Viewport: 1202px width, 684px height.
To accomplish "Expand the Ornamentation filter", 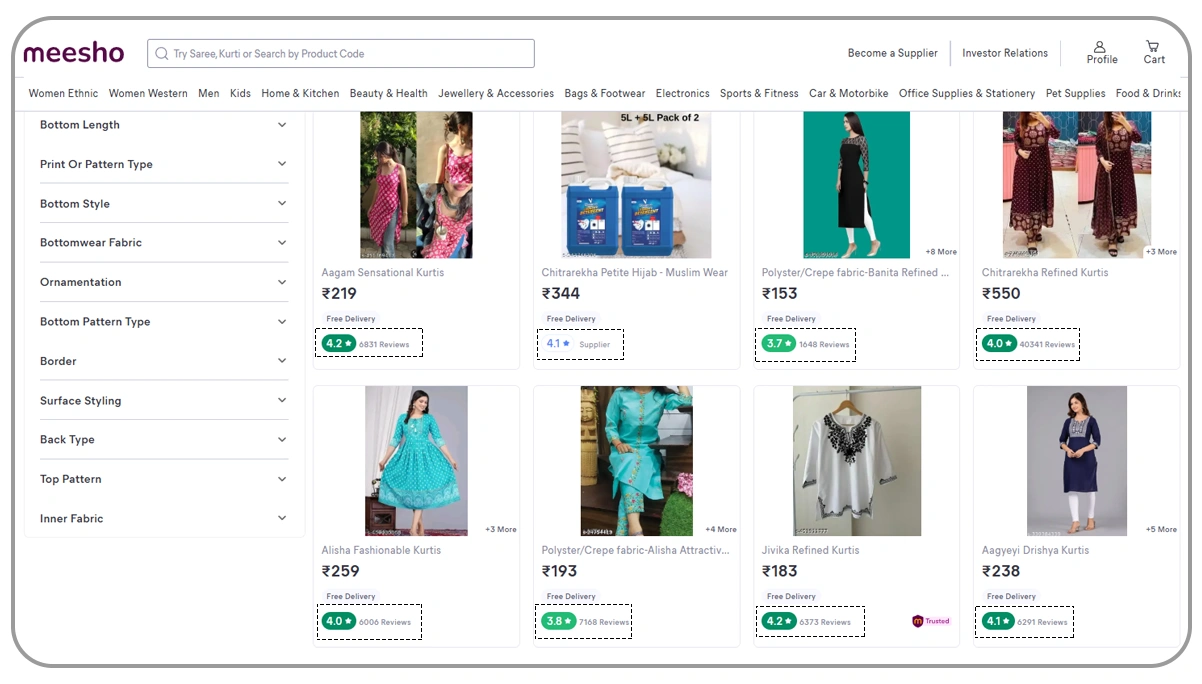I will click(x=163, y=281).
